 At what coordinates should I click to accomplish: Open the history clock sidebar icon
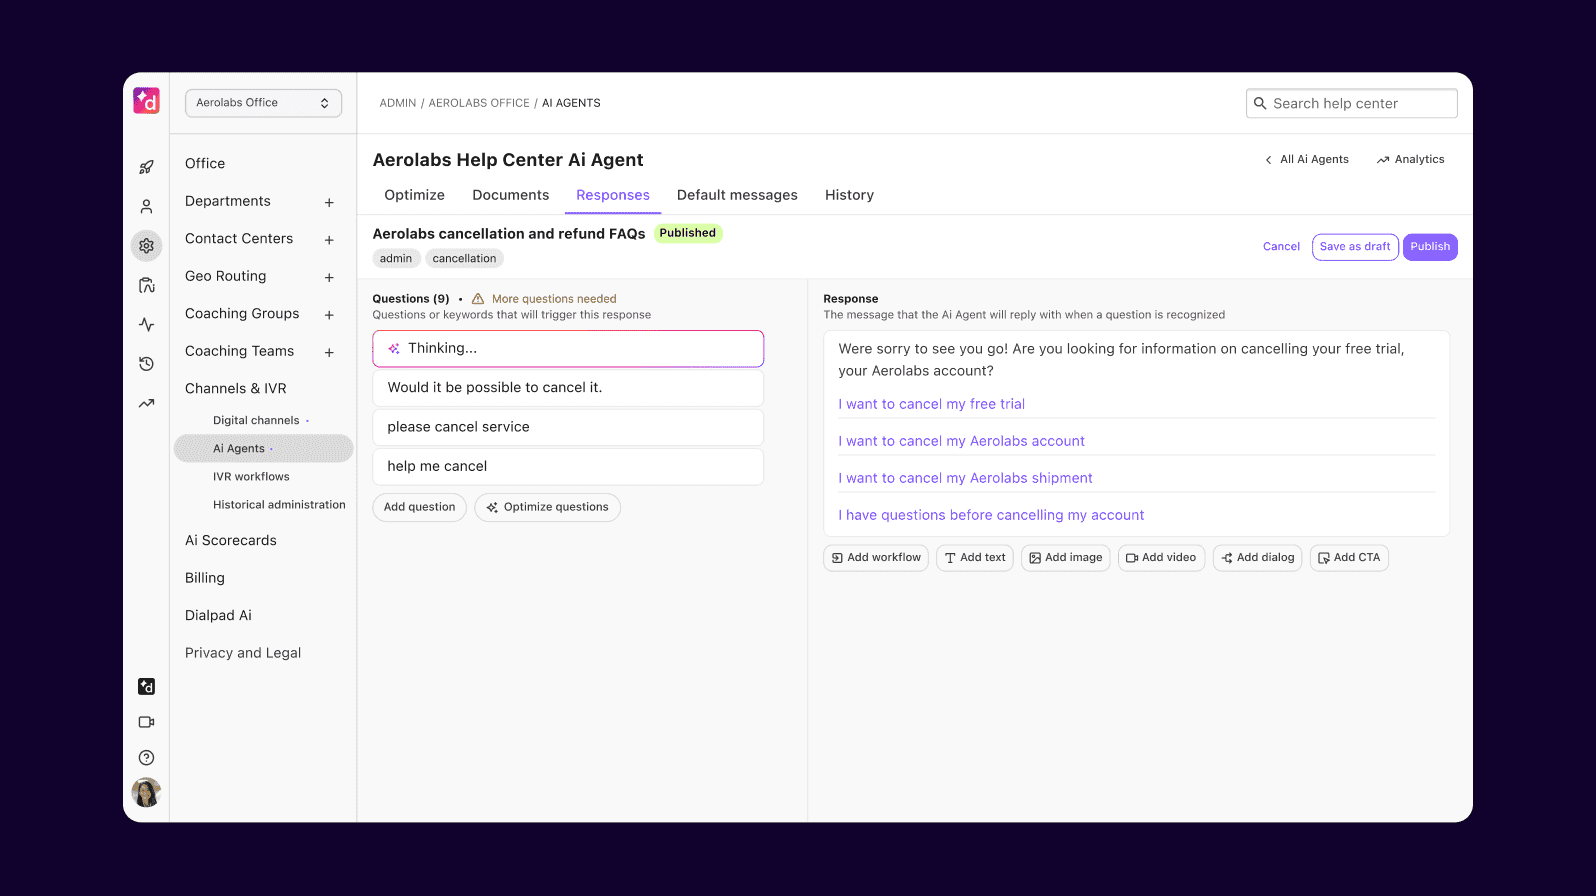[146, 364]
